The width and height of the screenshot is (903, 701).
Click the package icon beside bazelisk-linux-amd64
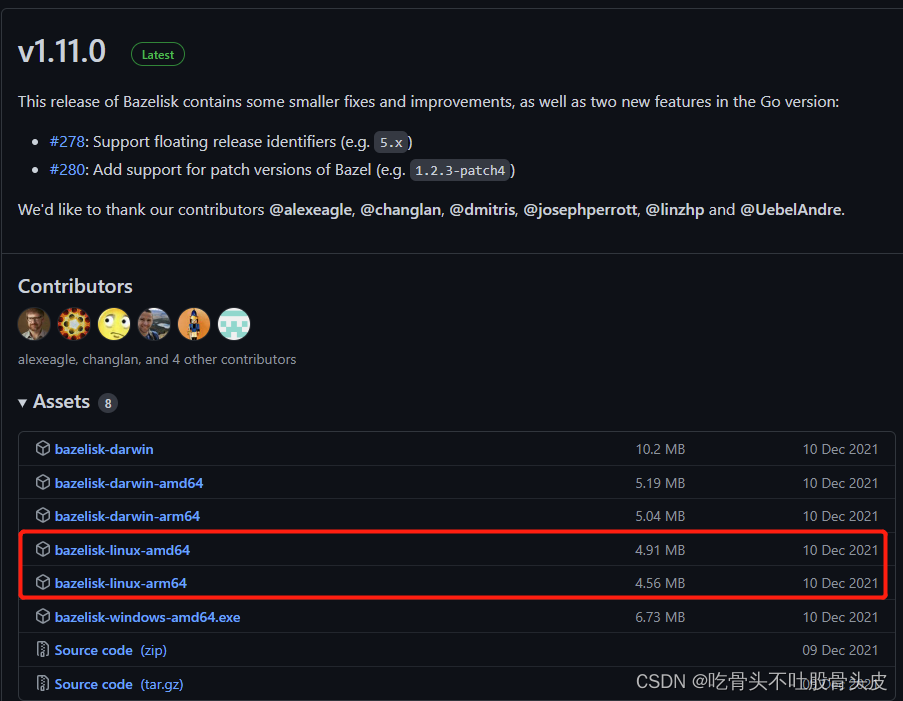tap(43, 549)
